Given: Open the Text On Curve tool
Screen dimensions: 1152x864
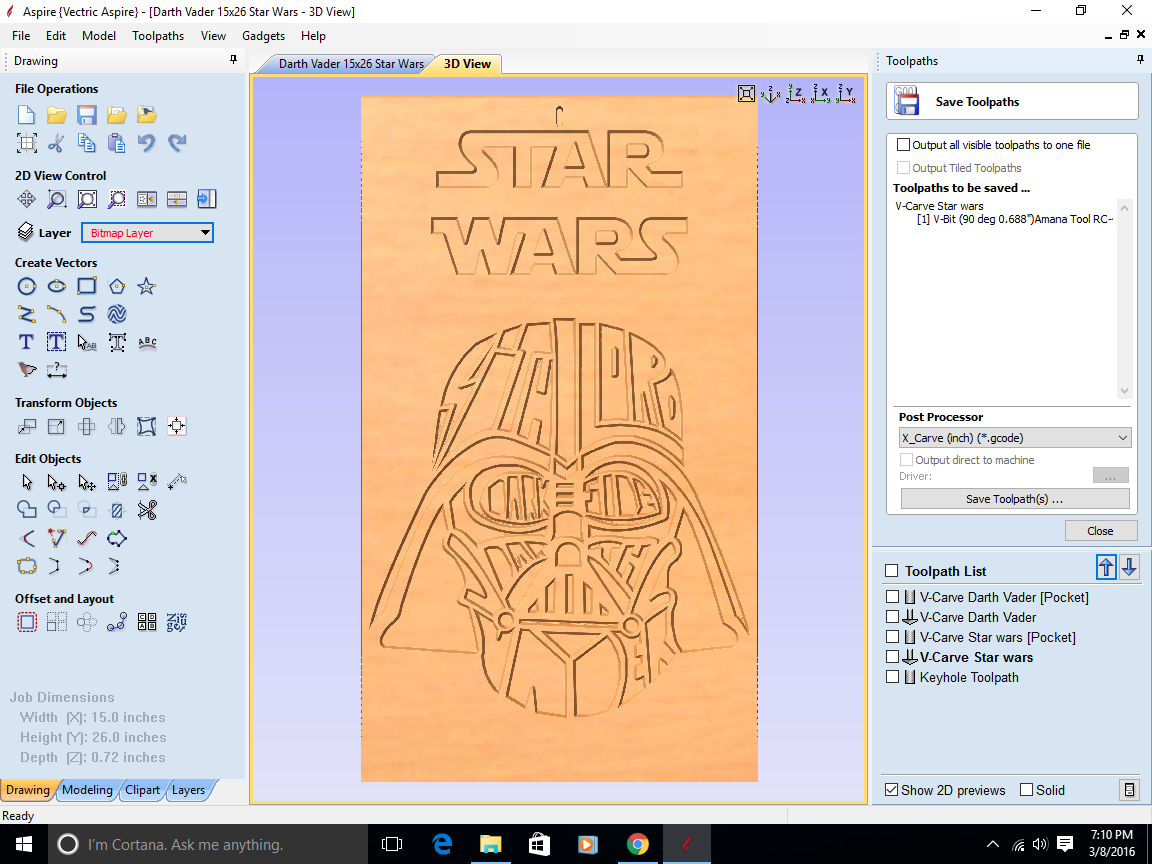Looking at the screenshot, I should 146,342.
